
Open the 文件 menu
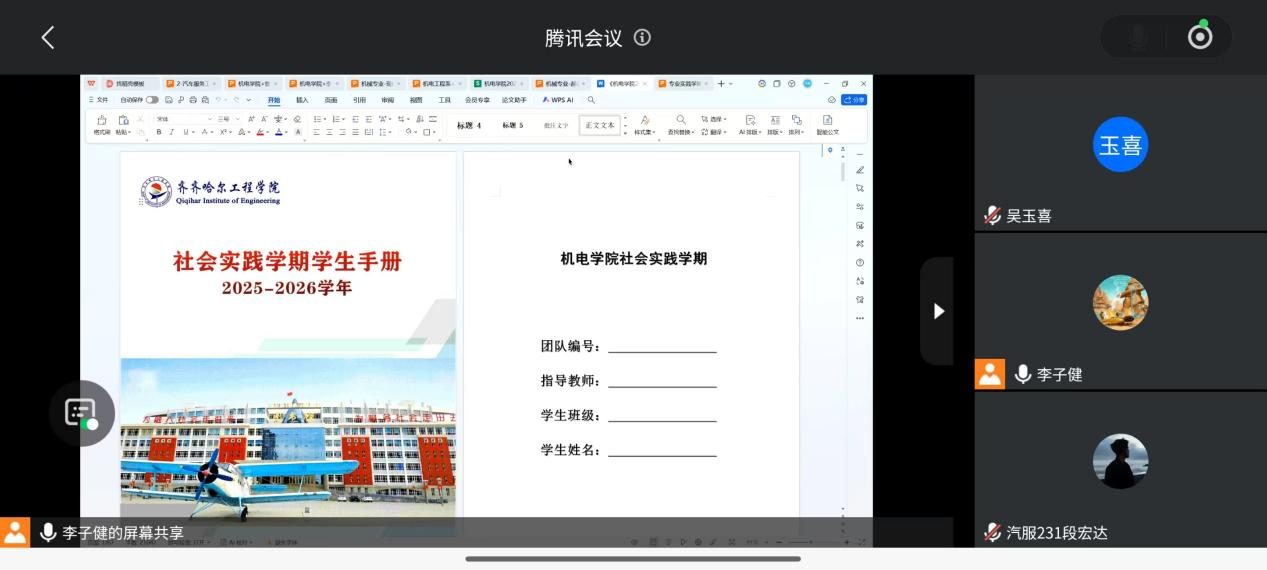(x=100, y=100)
